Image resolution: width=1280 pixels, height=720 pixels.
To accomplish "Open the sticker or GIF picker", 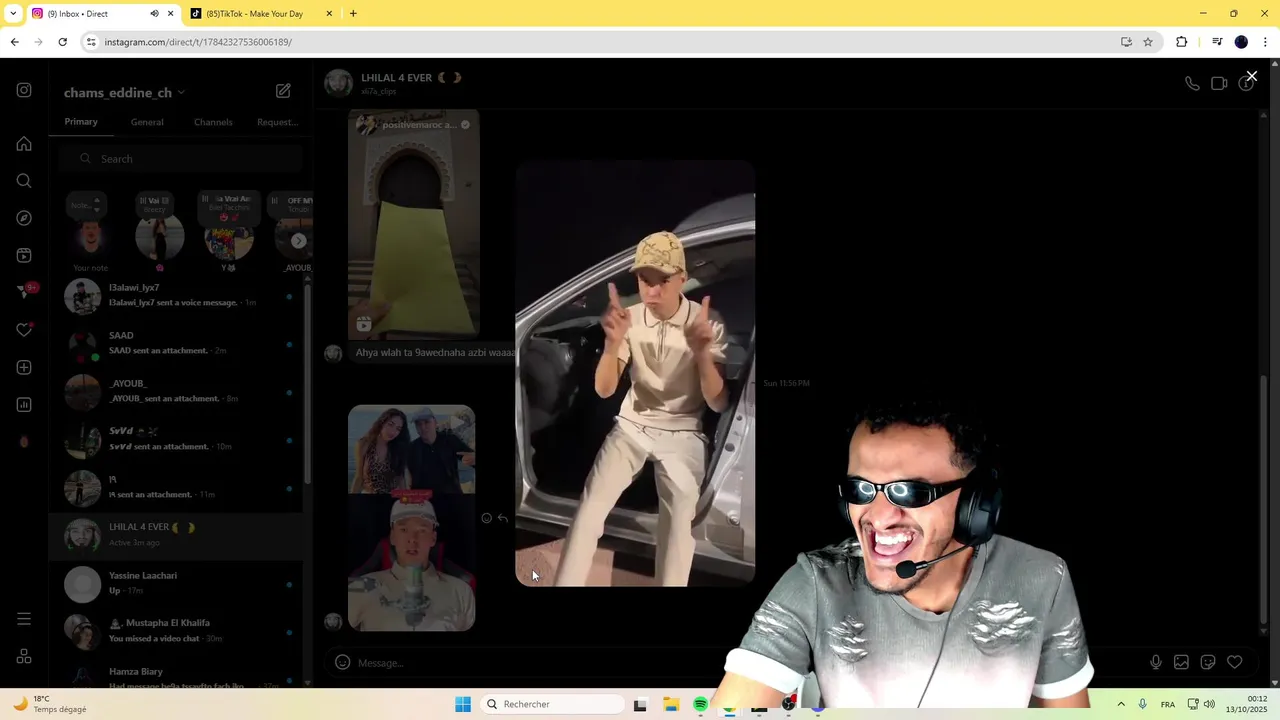I will [1208, 662].
